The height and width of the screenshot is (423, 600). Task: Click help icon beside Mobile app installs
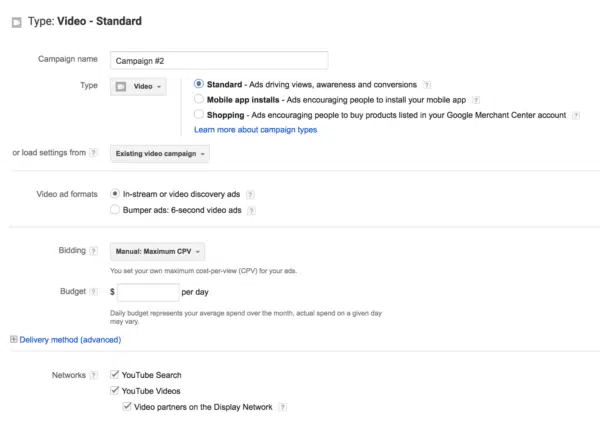(x=476, y=101)
